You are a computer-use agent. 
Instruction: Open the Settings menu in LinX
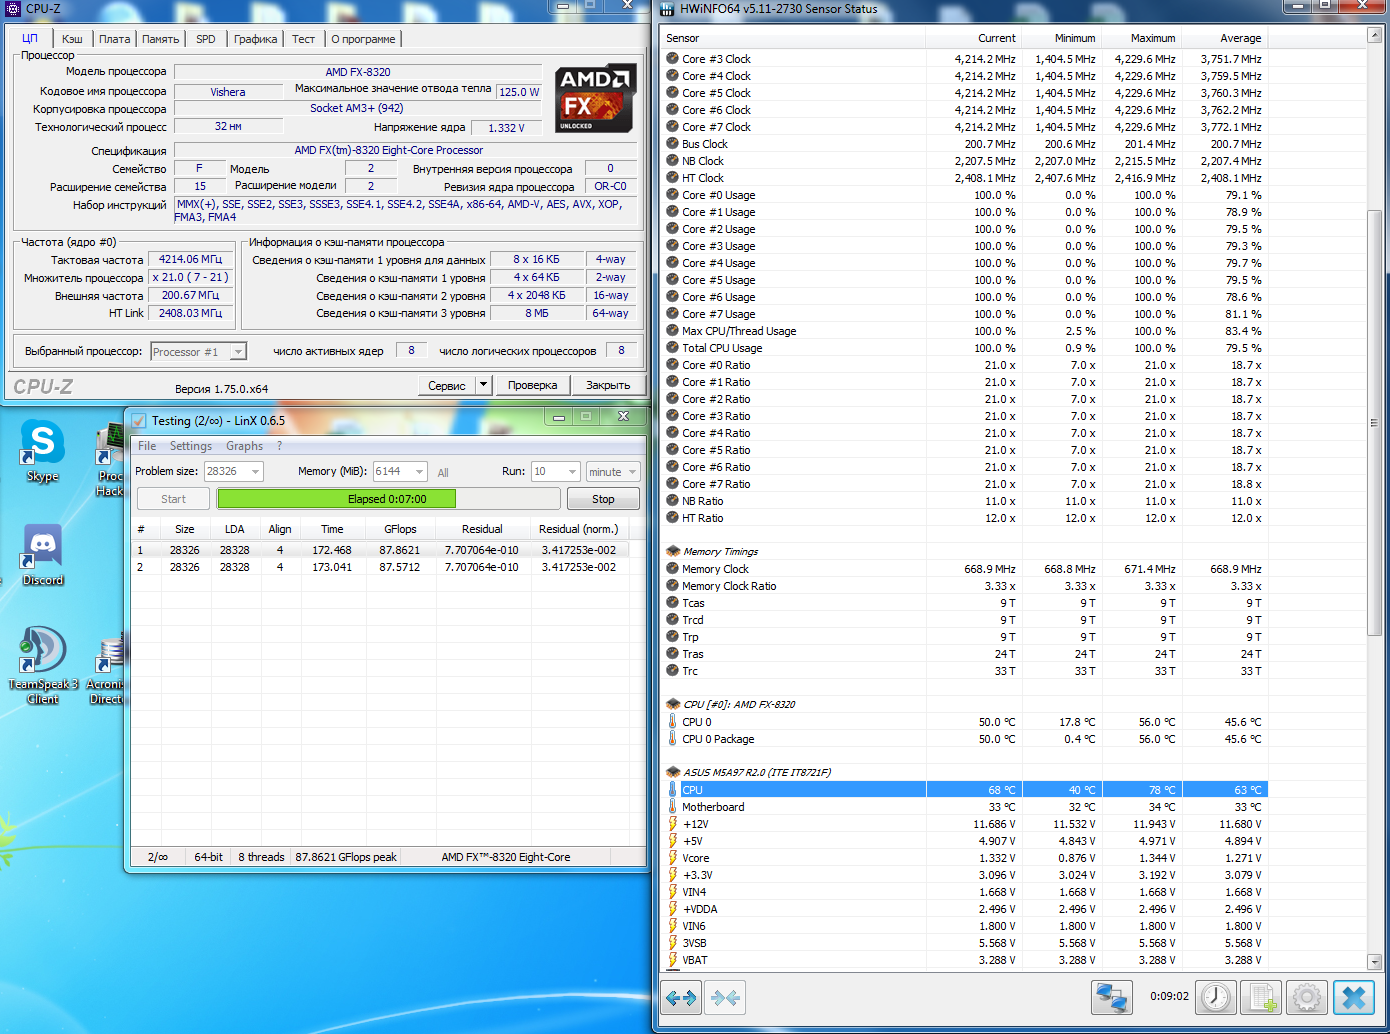coord(190,446)
